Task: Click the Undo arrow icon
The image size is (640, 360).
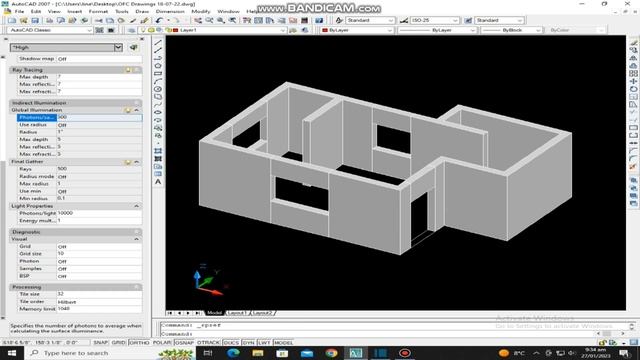Action: click(x=159, y=20)
